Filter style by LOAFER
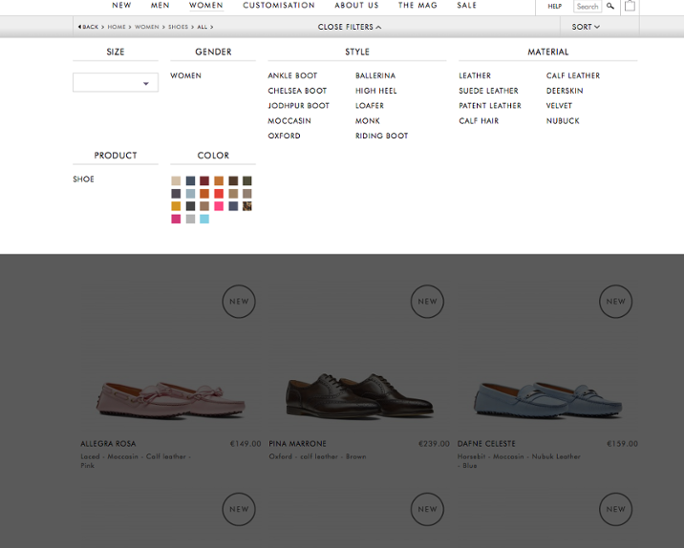684x548 pixels. click(x=369, y=106)
